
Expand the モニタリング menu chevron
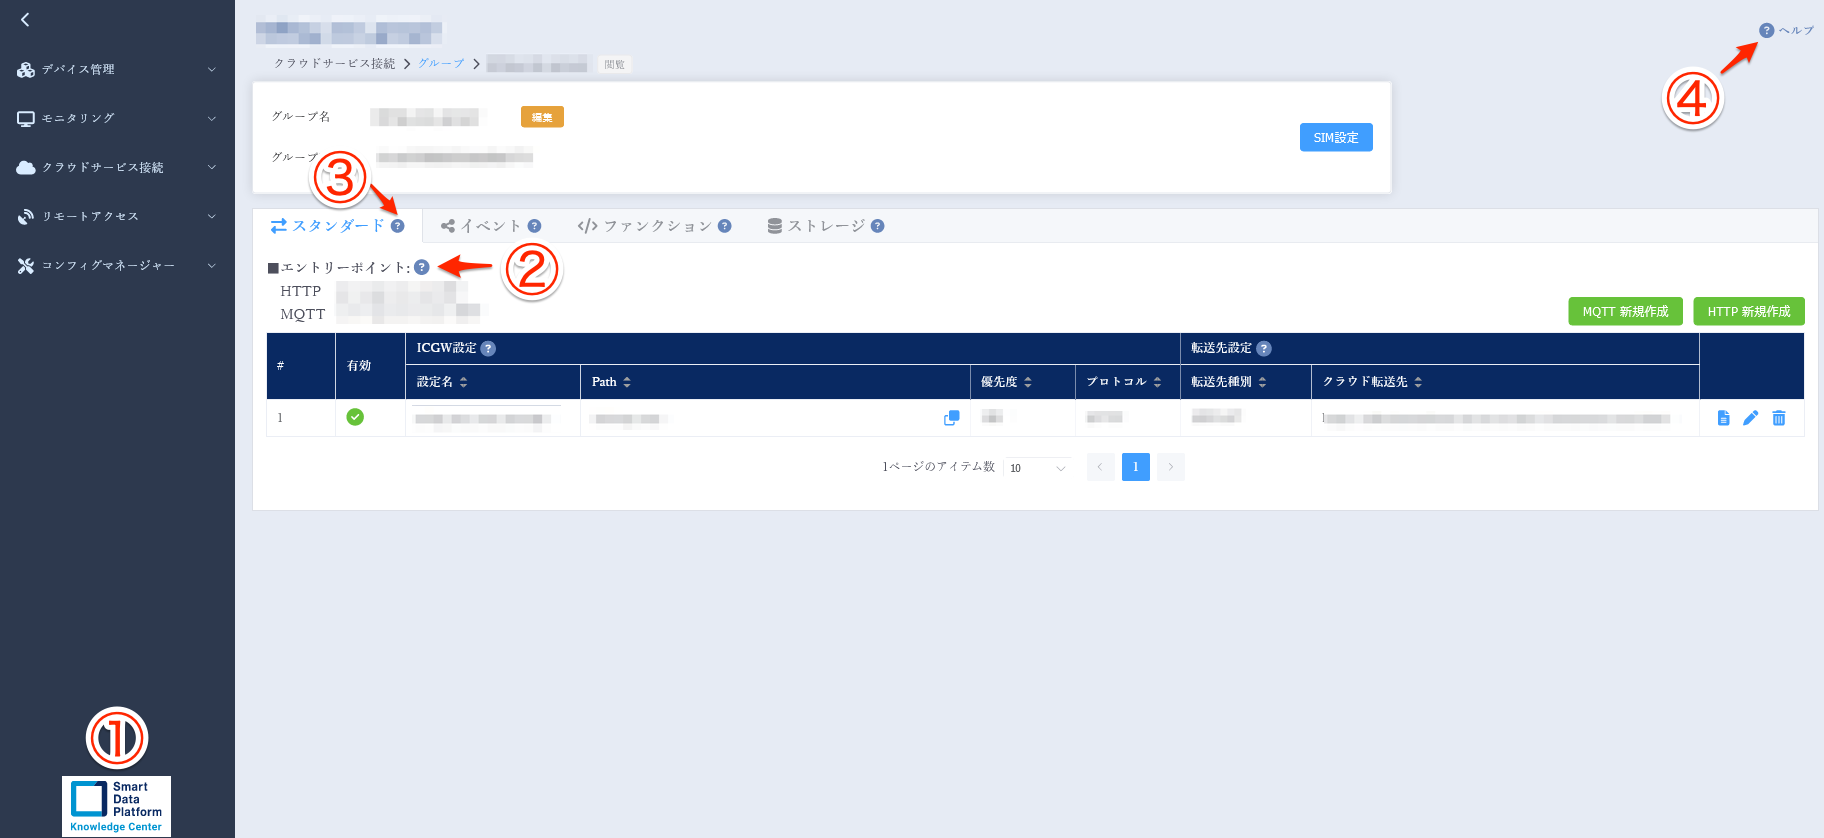[212, 118]
